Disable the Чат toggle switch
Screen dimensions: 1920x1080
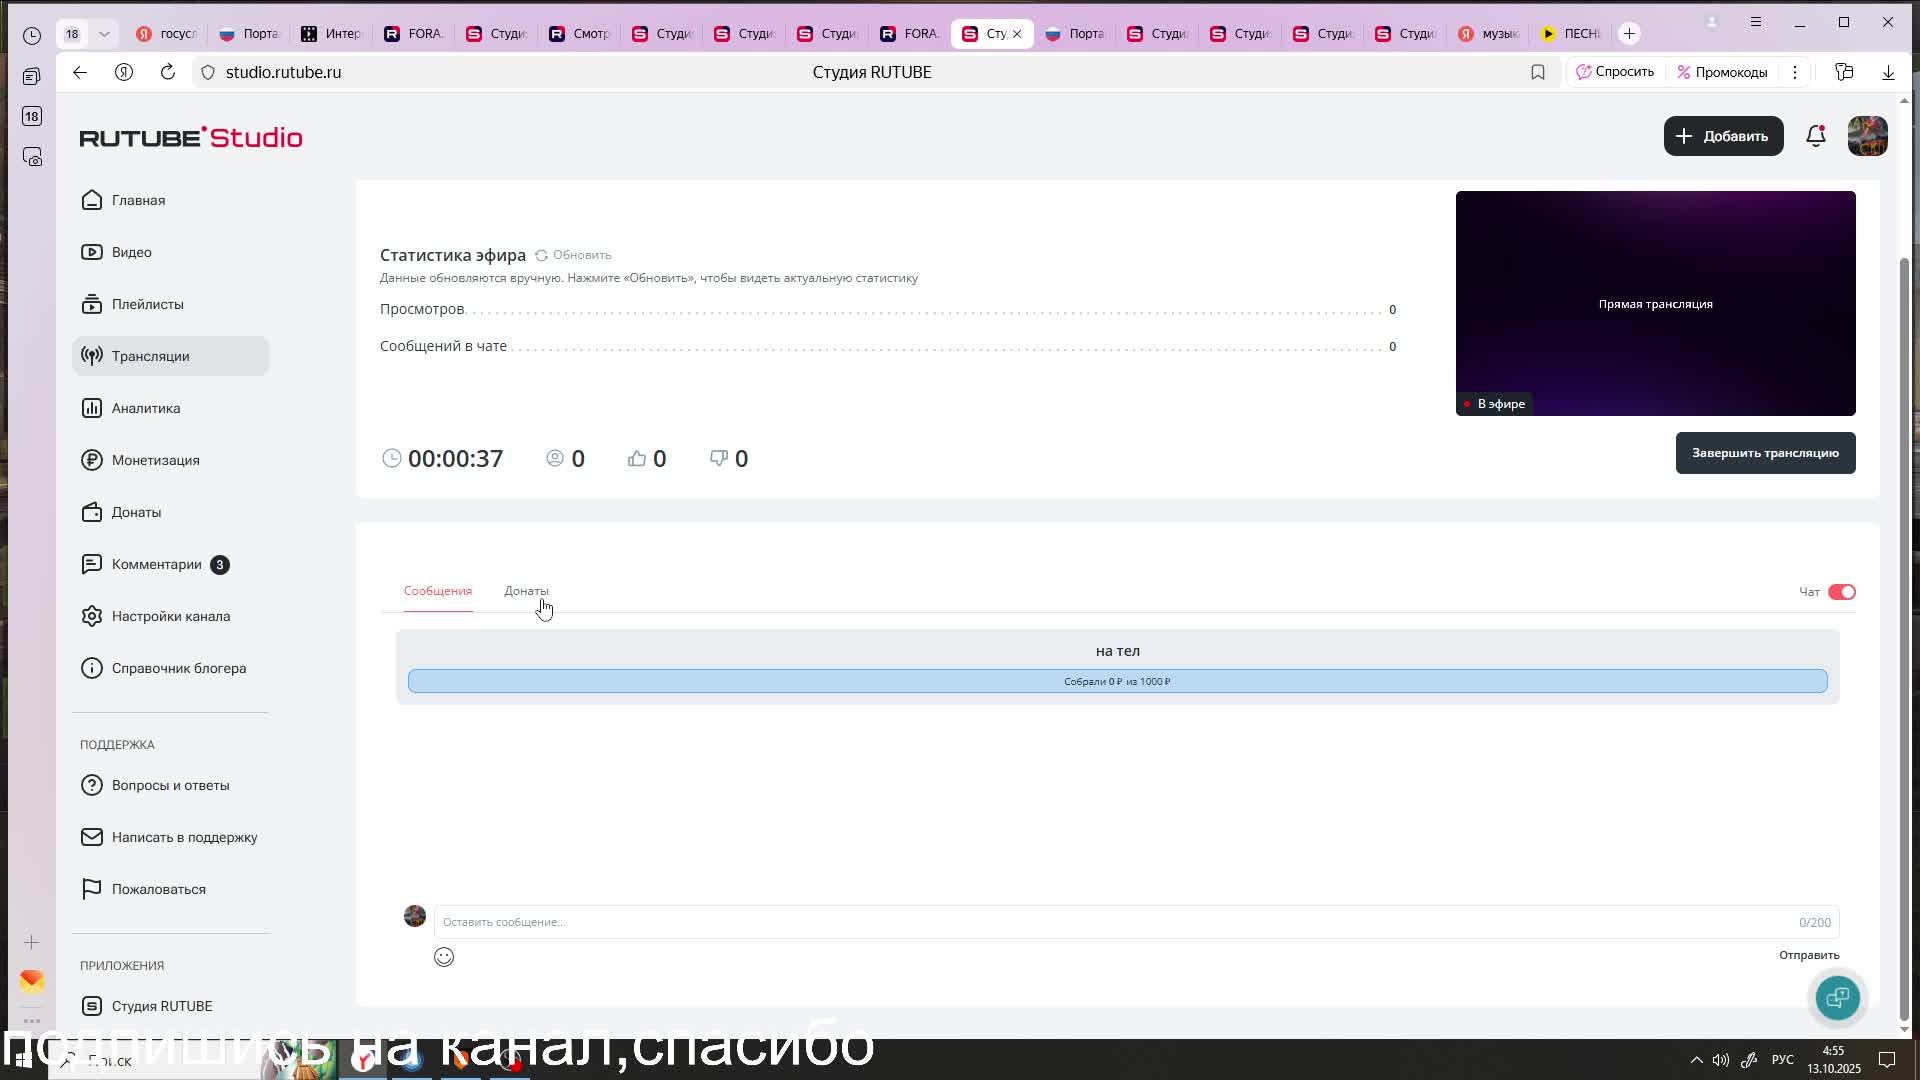(1841, 592)
